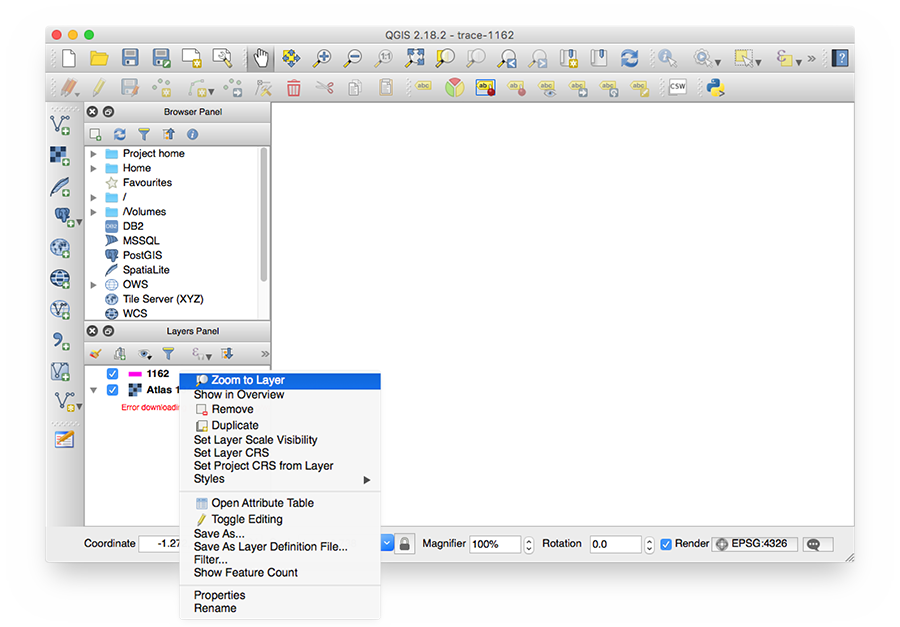Screen dimensions: 900x627
Task: Expand the /Volumes folder item
Action: 94,212
